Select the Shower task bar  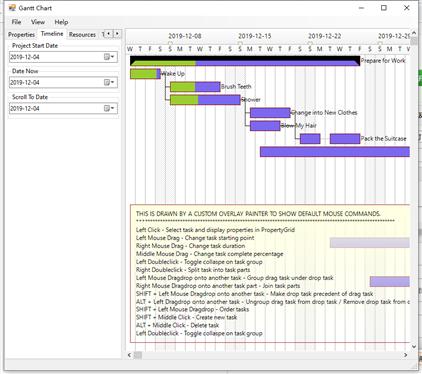pyautogui.click(x=205, y=100)
